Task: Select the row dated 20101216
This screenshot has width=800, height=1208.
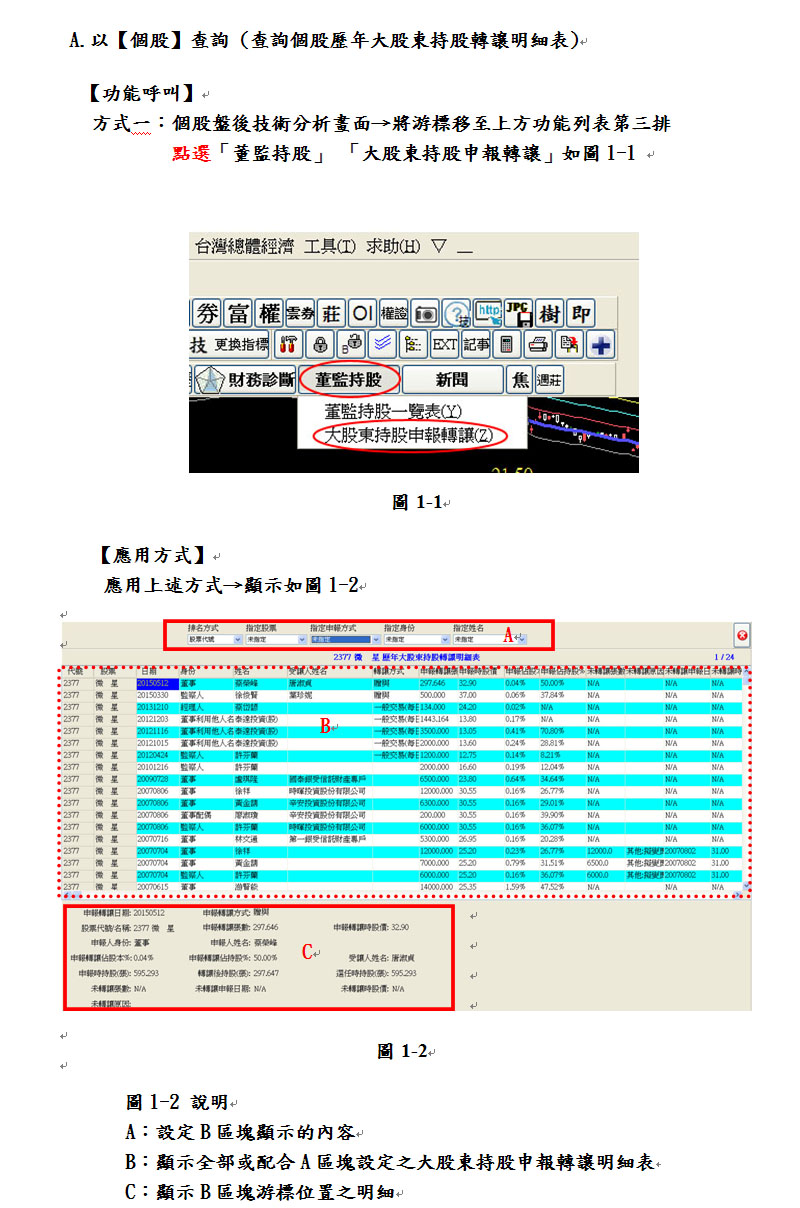Action: pyautogui.click(x=403, y=766)
